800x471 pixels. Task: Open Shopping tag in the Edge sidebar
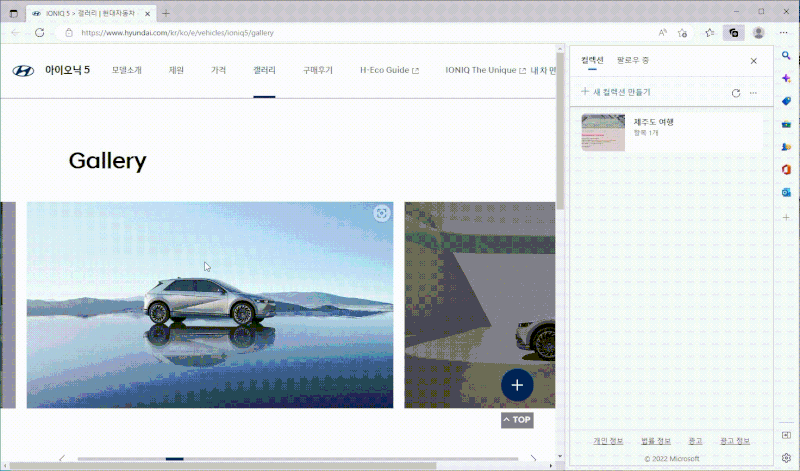(x=786, y=101)
